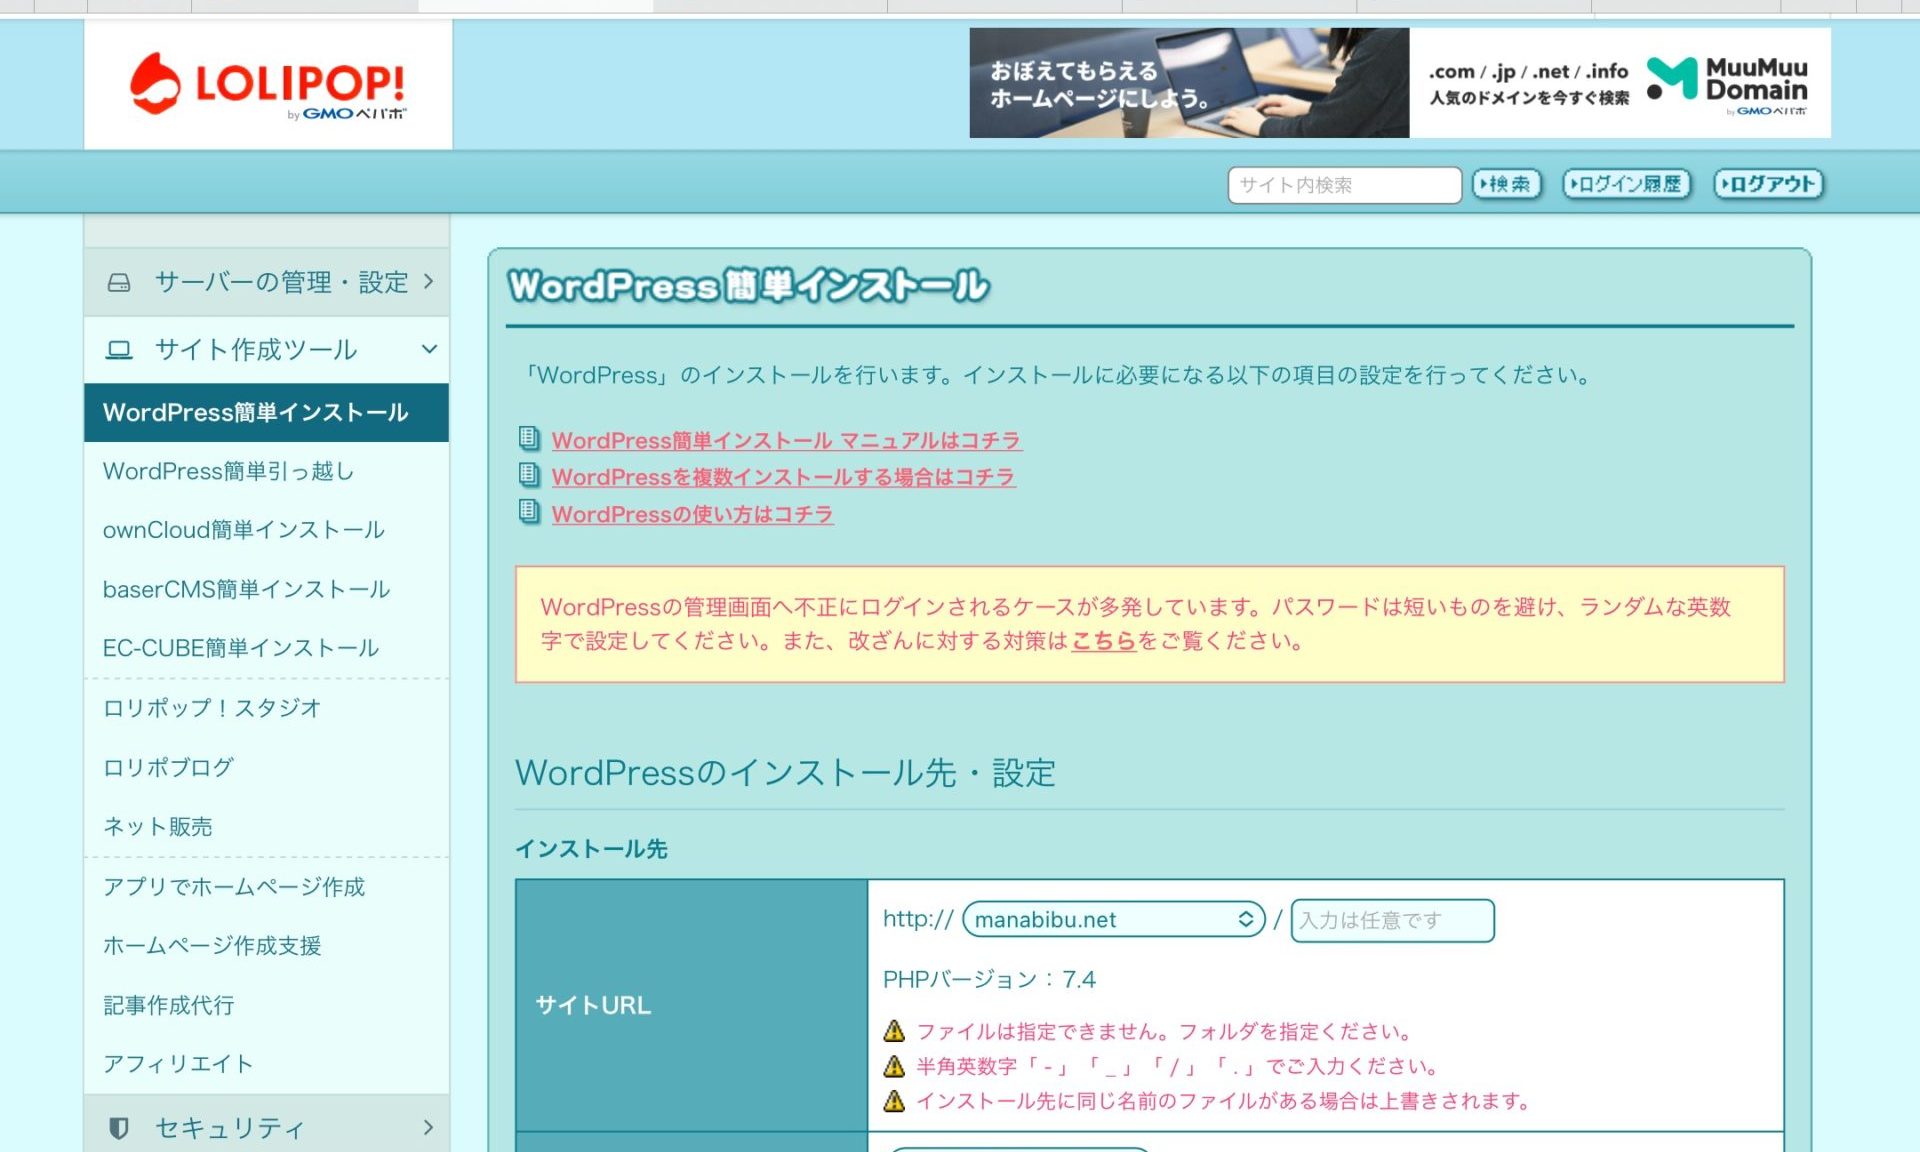Open EC-CUBE簡単インストール menu item
The height and width of the screenshot is (1152, 1920).
241,648
